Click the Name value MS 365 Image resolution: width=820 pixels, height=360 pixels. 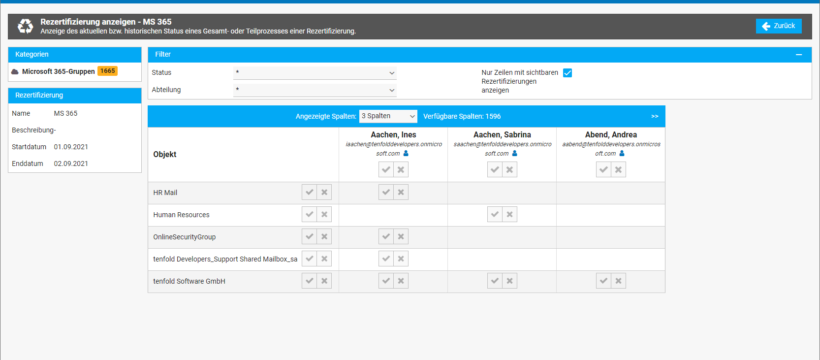[x=65, y=113]
